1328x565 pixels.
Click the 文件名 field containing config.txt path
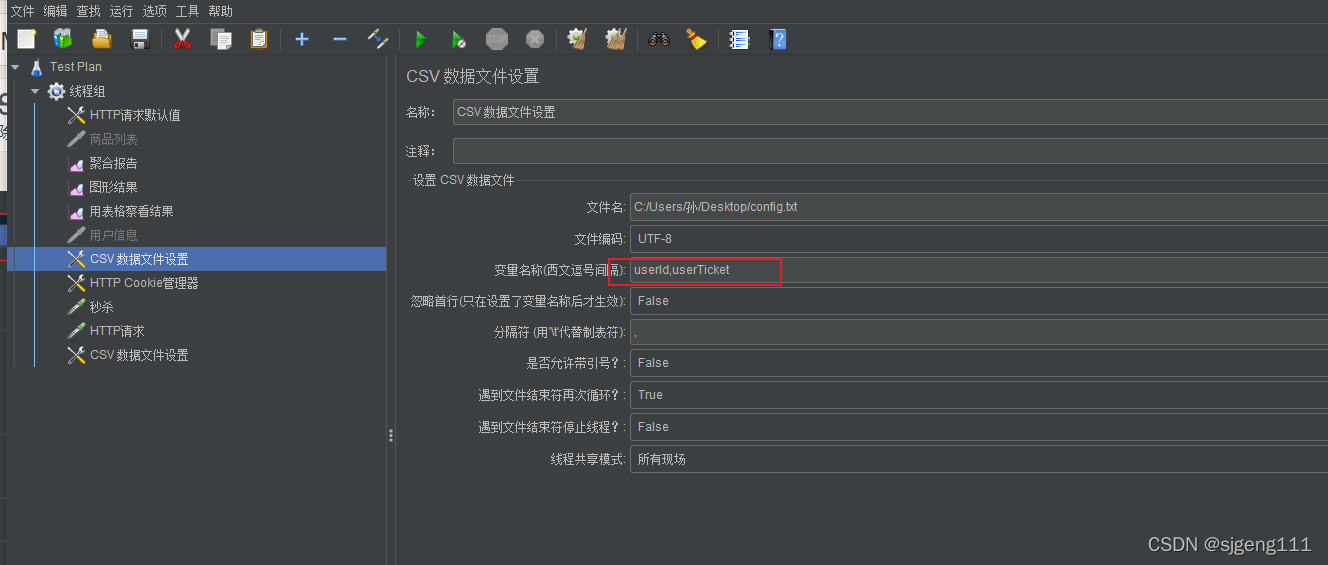tap(979, 207)
